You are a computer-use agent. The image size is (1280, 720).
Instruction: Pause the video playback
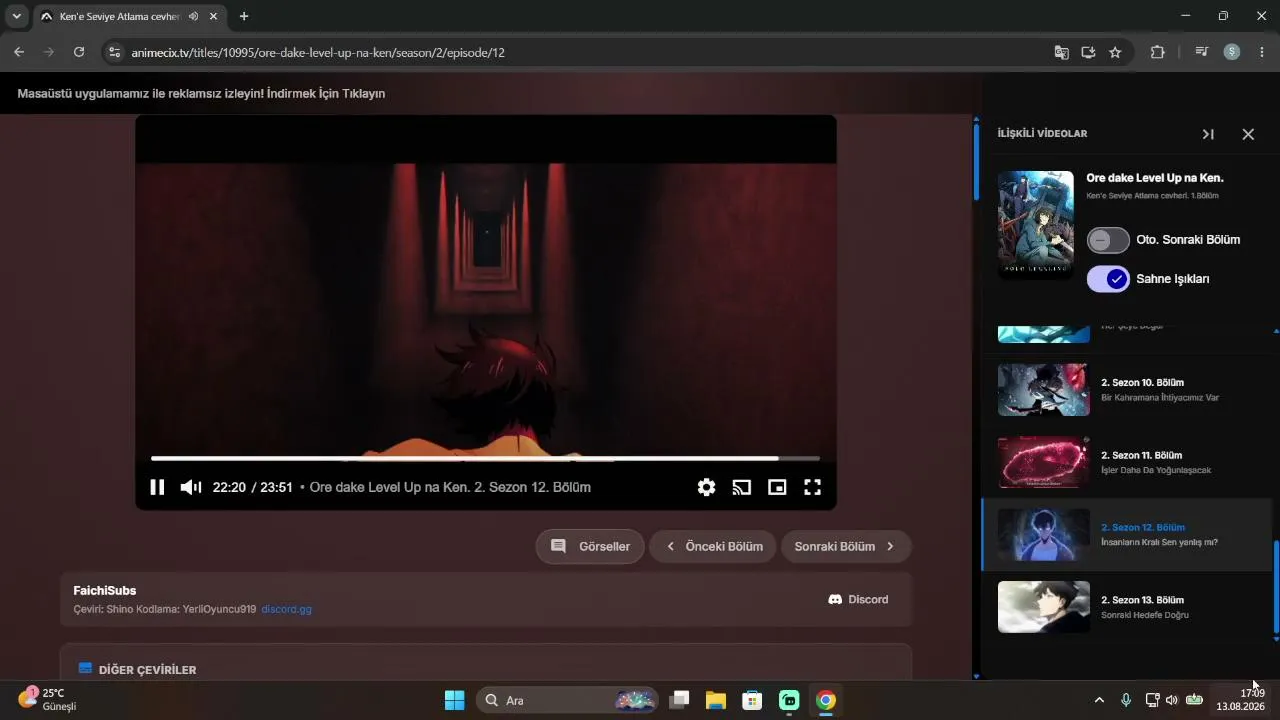(x=157, y=487)
